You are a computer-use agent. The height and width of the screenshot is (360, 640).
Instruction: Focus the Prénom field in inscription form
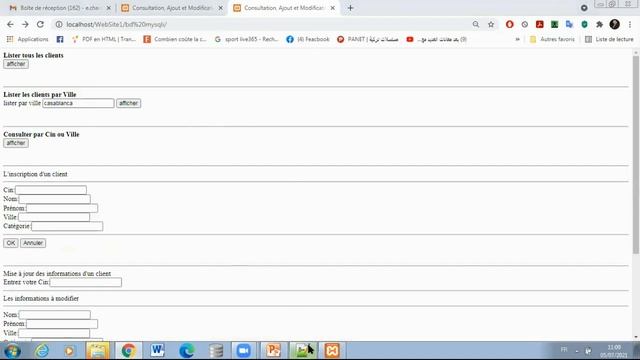pos(62,208)
